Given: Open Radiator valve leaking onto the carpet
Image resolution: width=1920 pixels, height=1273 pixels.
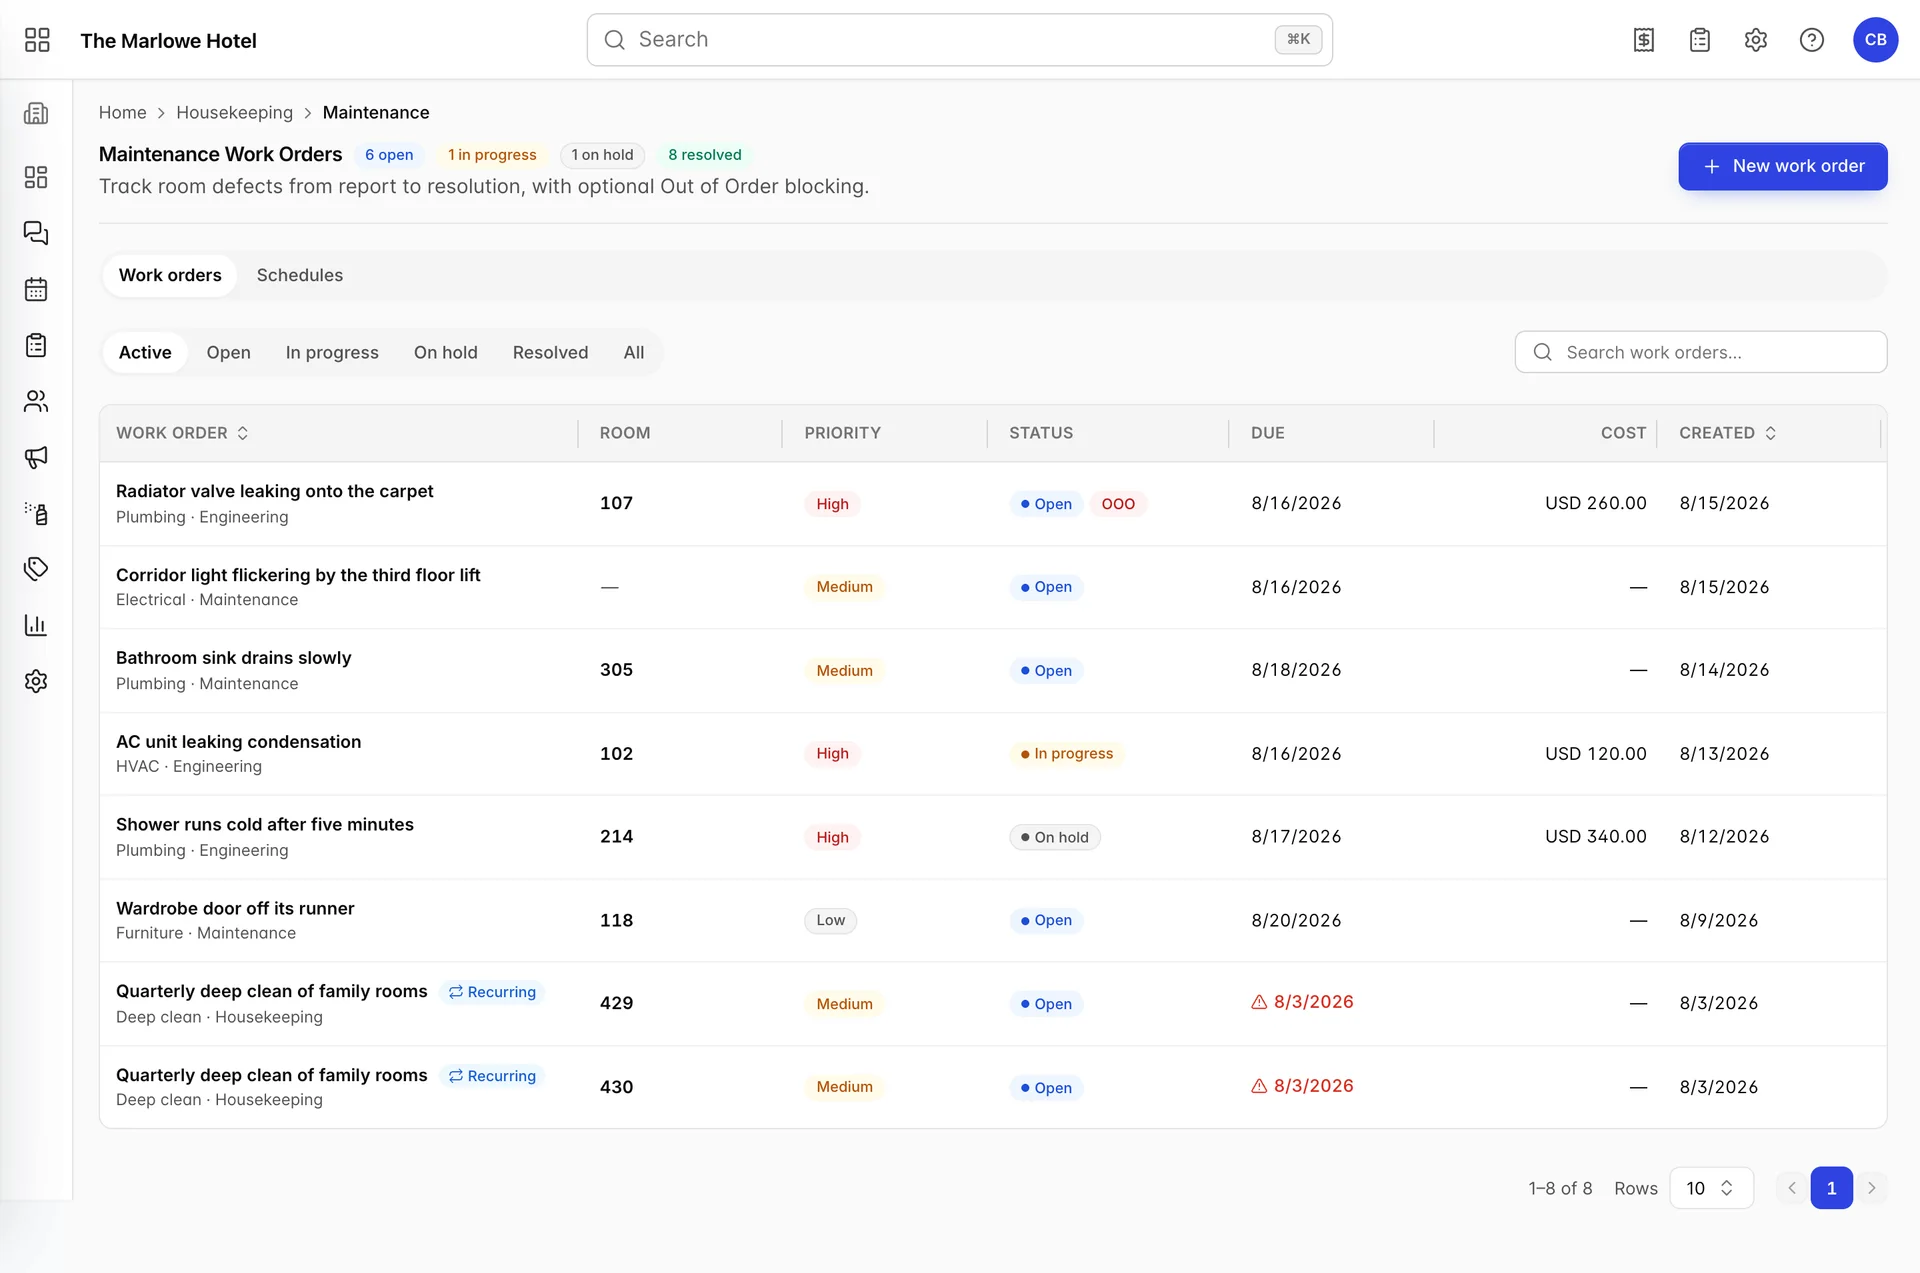Looking at the screenshot, I should (x=274, y=491).
